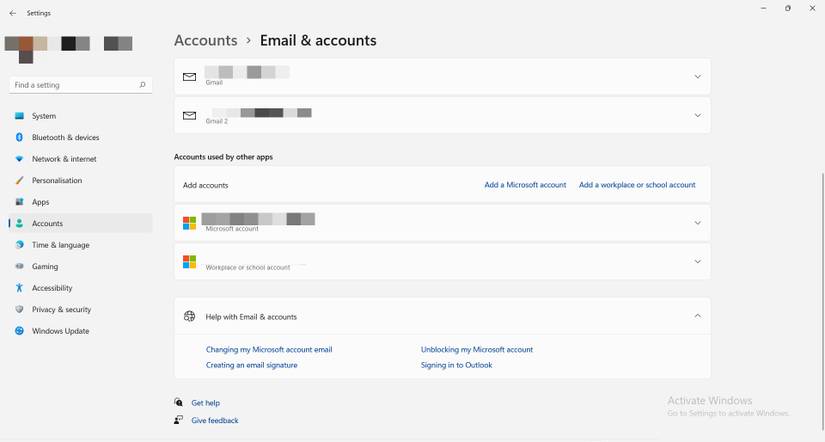Expand the Microsoft account entry chevron
The height and width of the screenshot is (442, 825).
[x=698, y=223]
